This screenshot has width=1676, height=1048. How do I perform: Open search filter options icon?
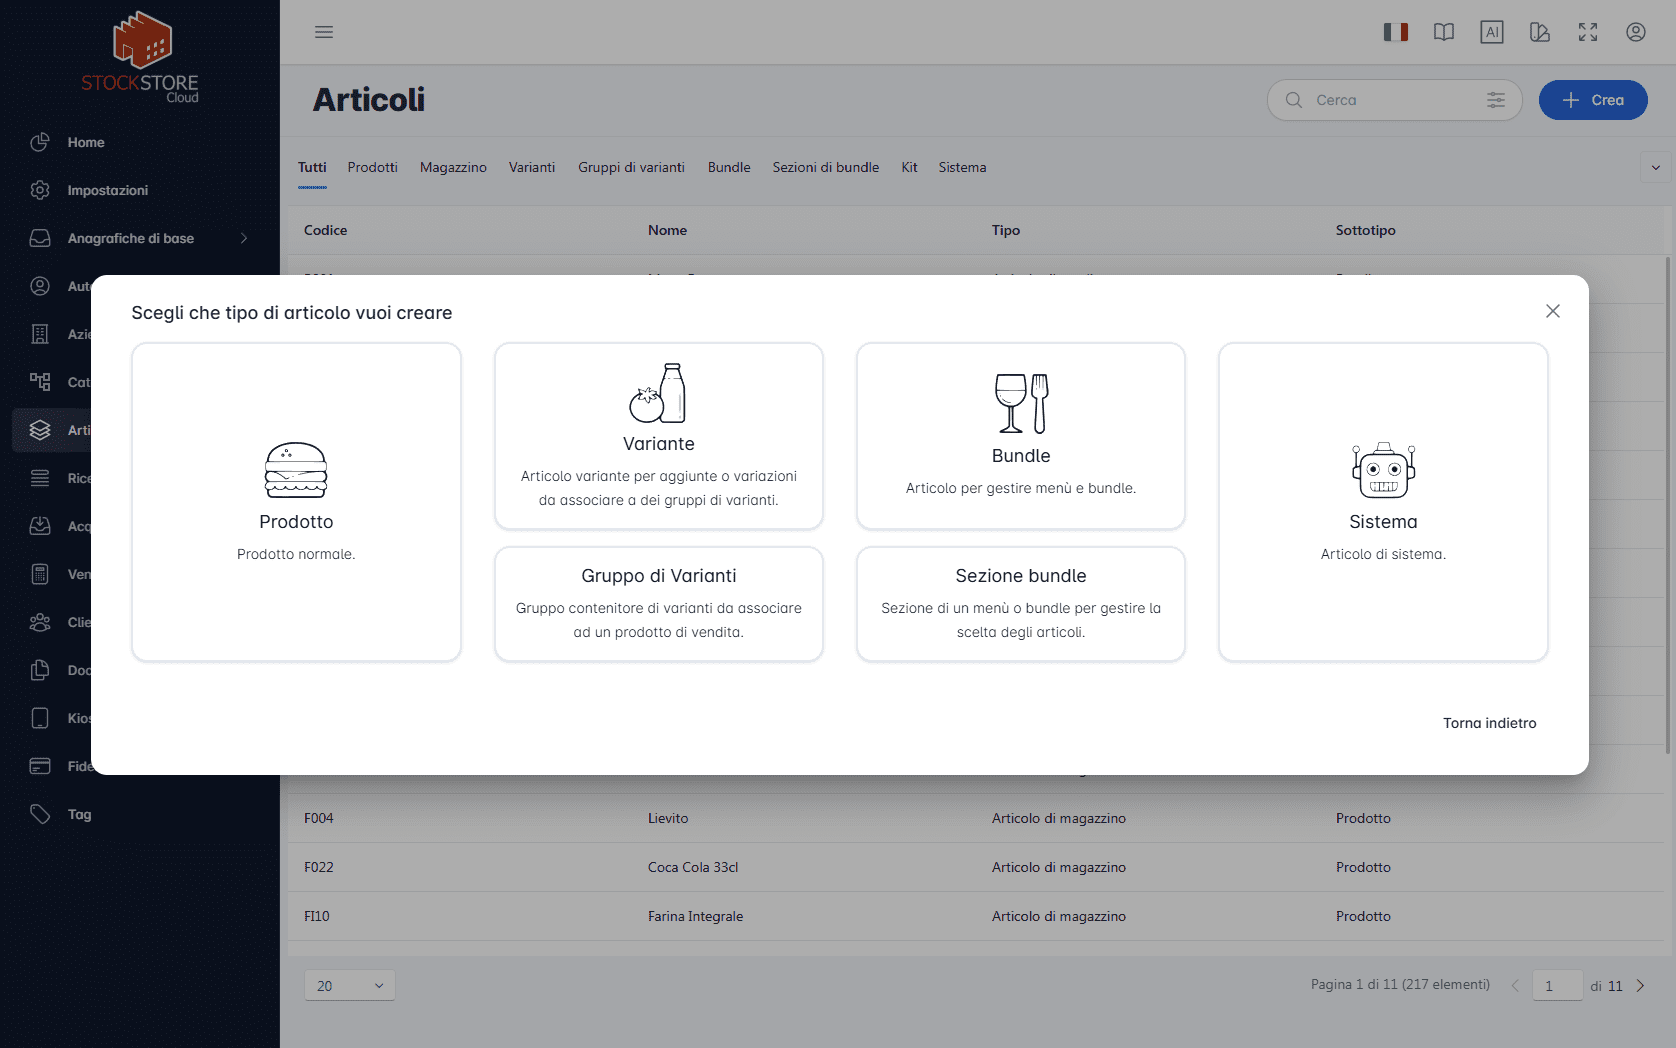coord(1495,100)
